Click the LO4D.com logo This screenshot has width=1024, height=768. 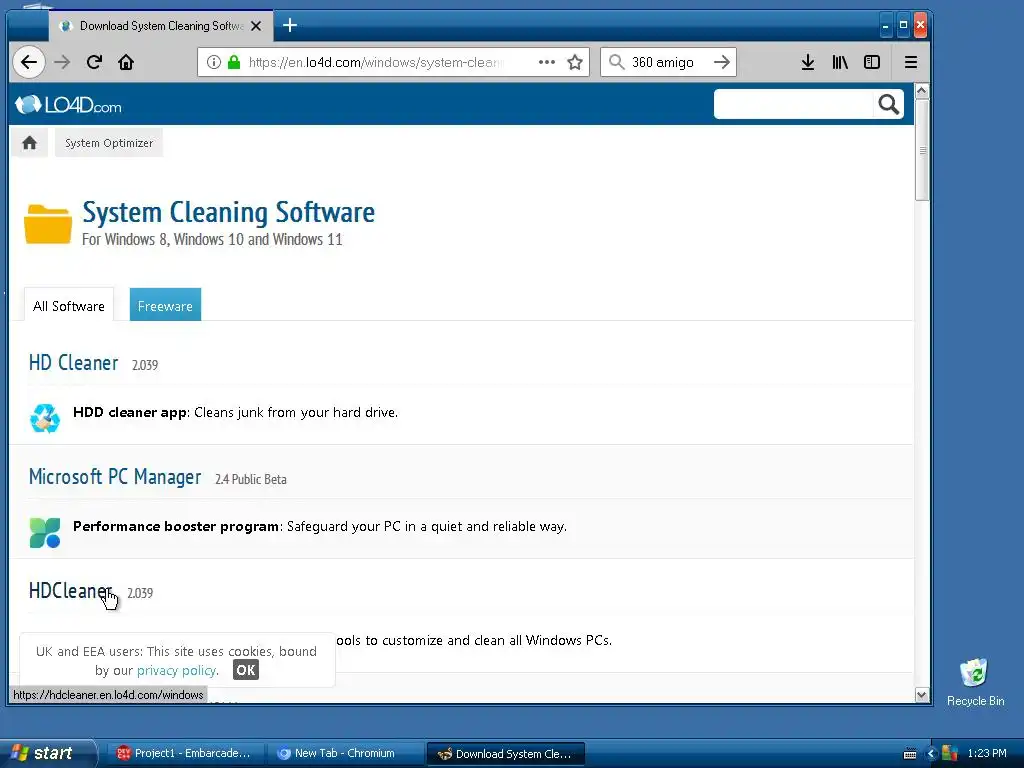[69, 104]
